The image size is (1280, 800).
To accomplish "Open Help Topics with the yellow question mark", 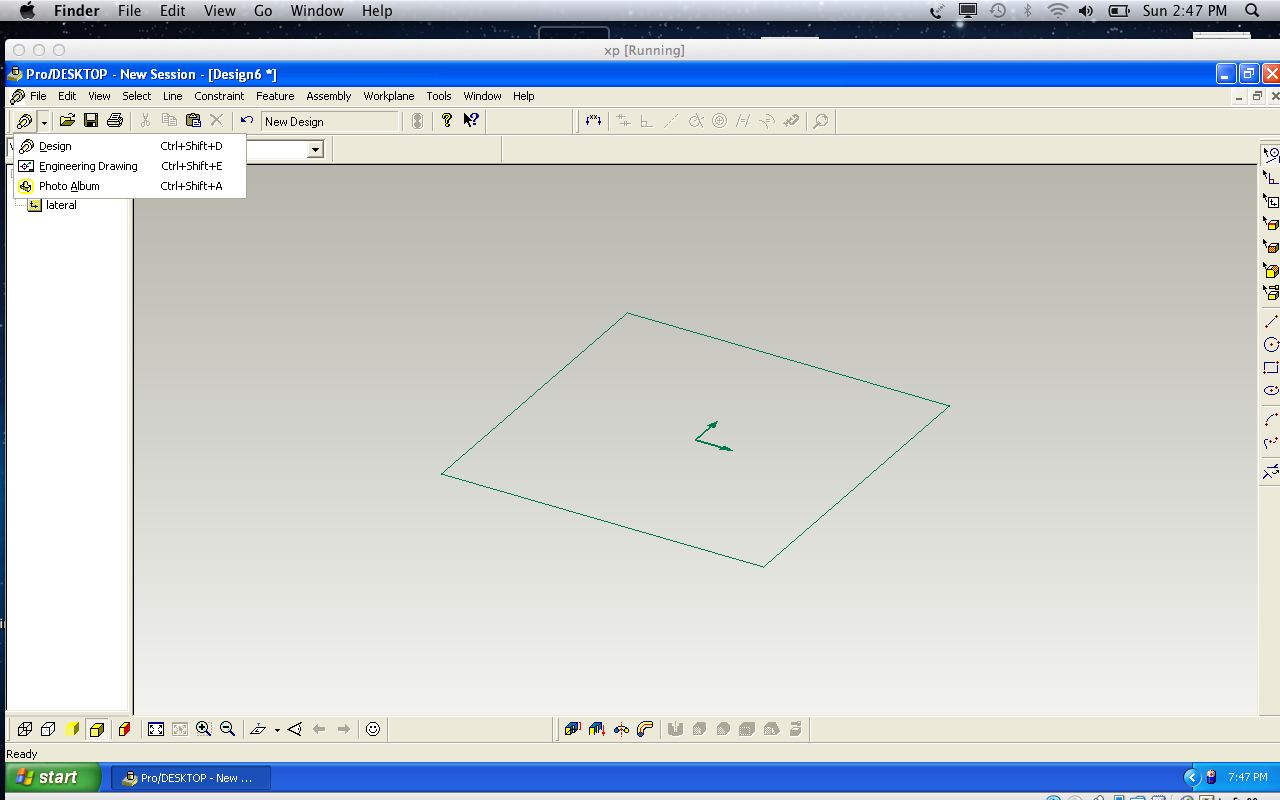I will [x=447, y=121].
